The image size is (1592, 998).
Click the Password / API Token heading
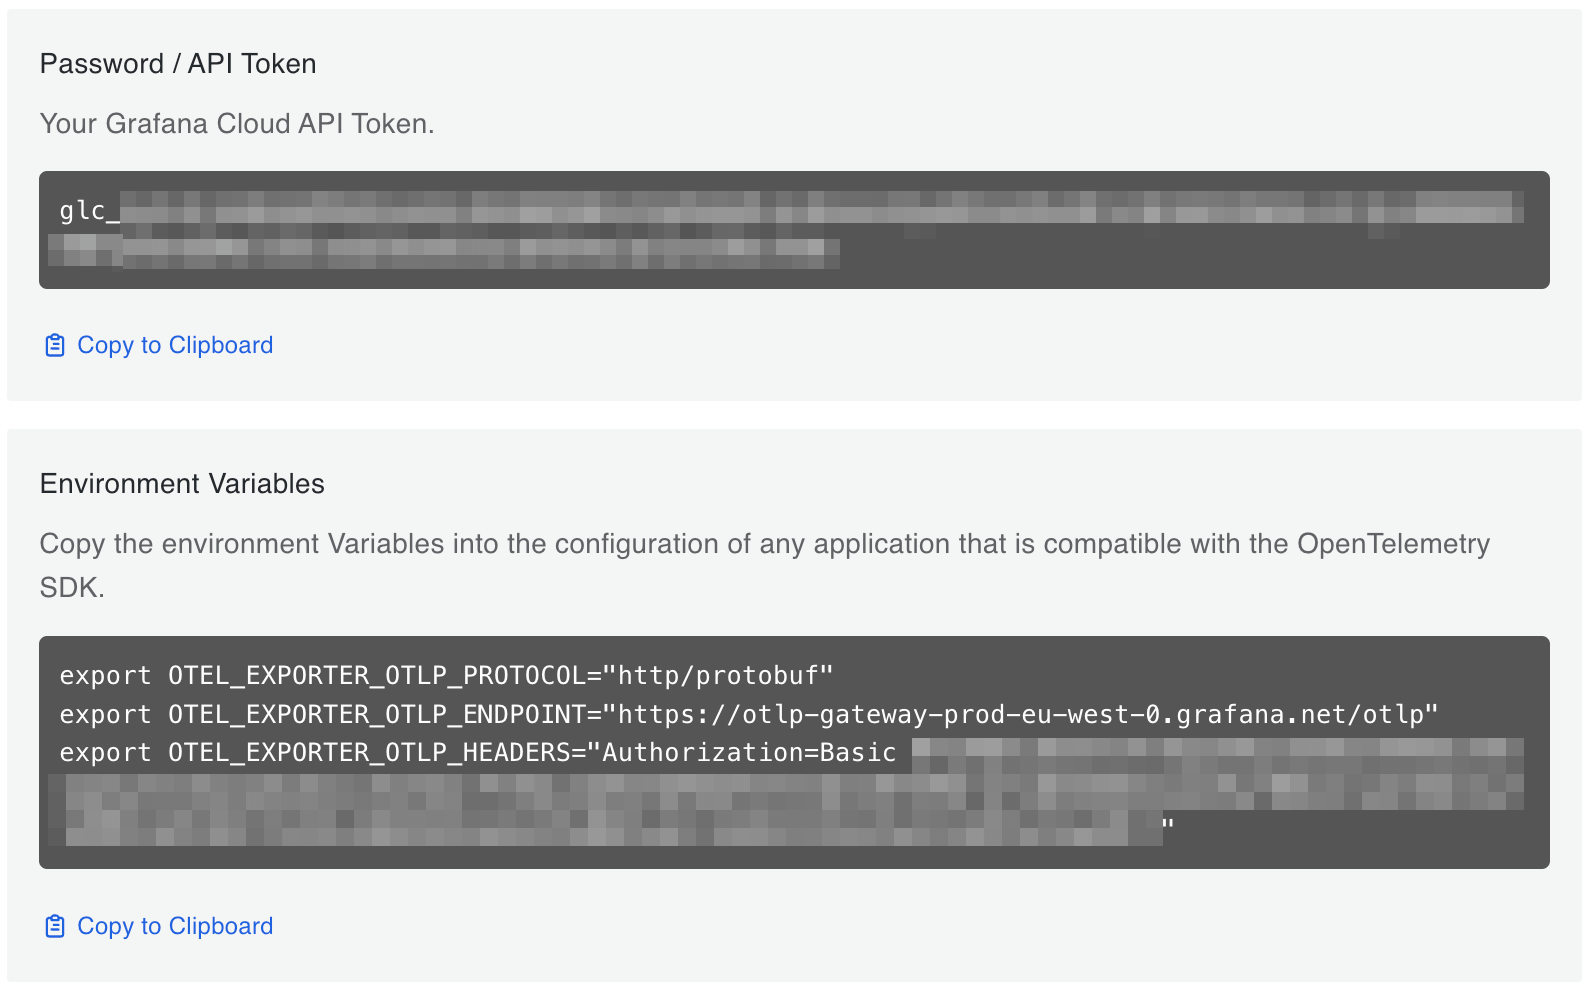pyautogui.click(x=178, y=63)
